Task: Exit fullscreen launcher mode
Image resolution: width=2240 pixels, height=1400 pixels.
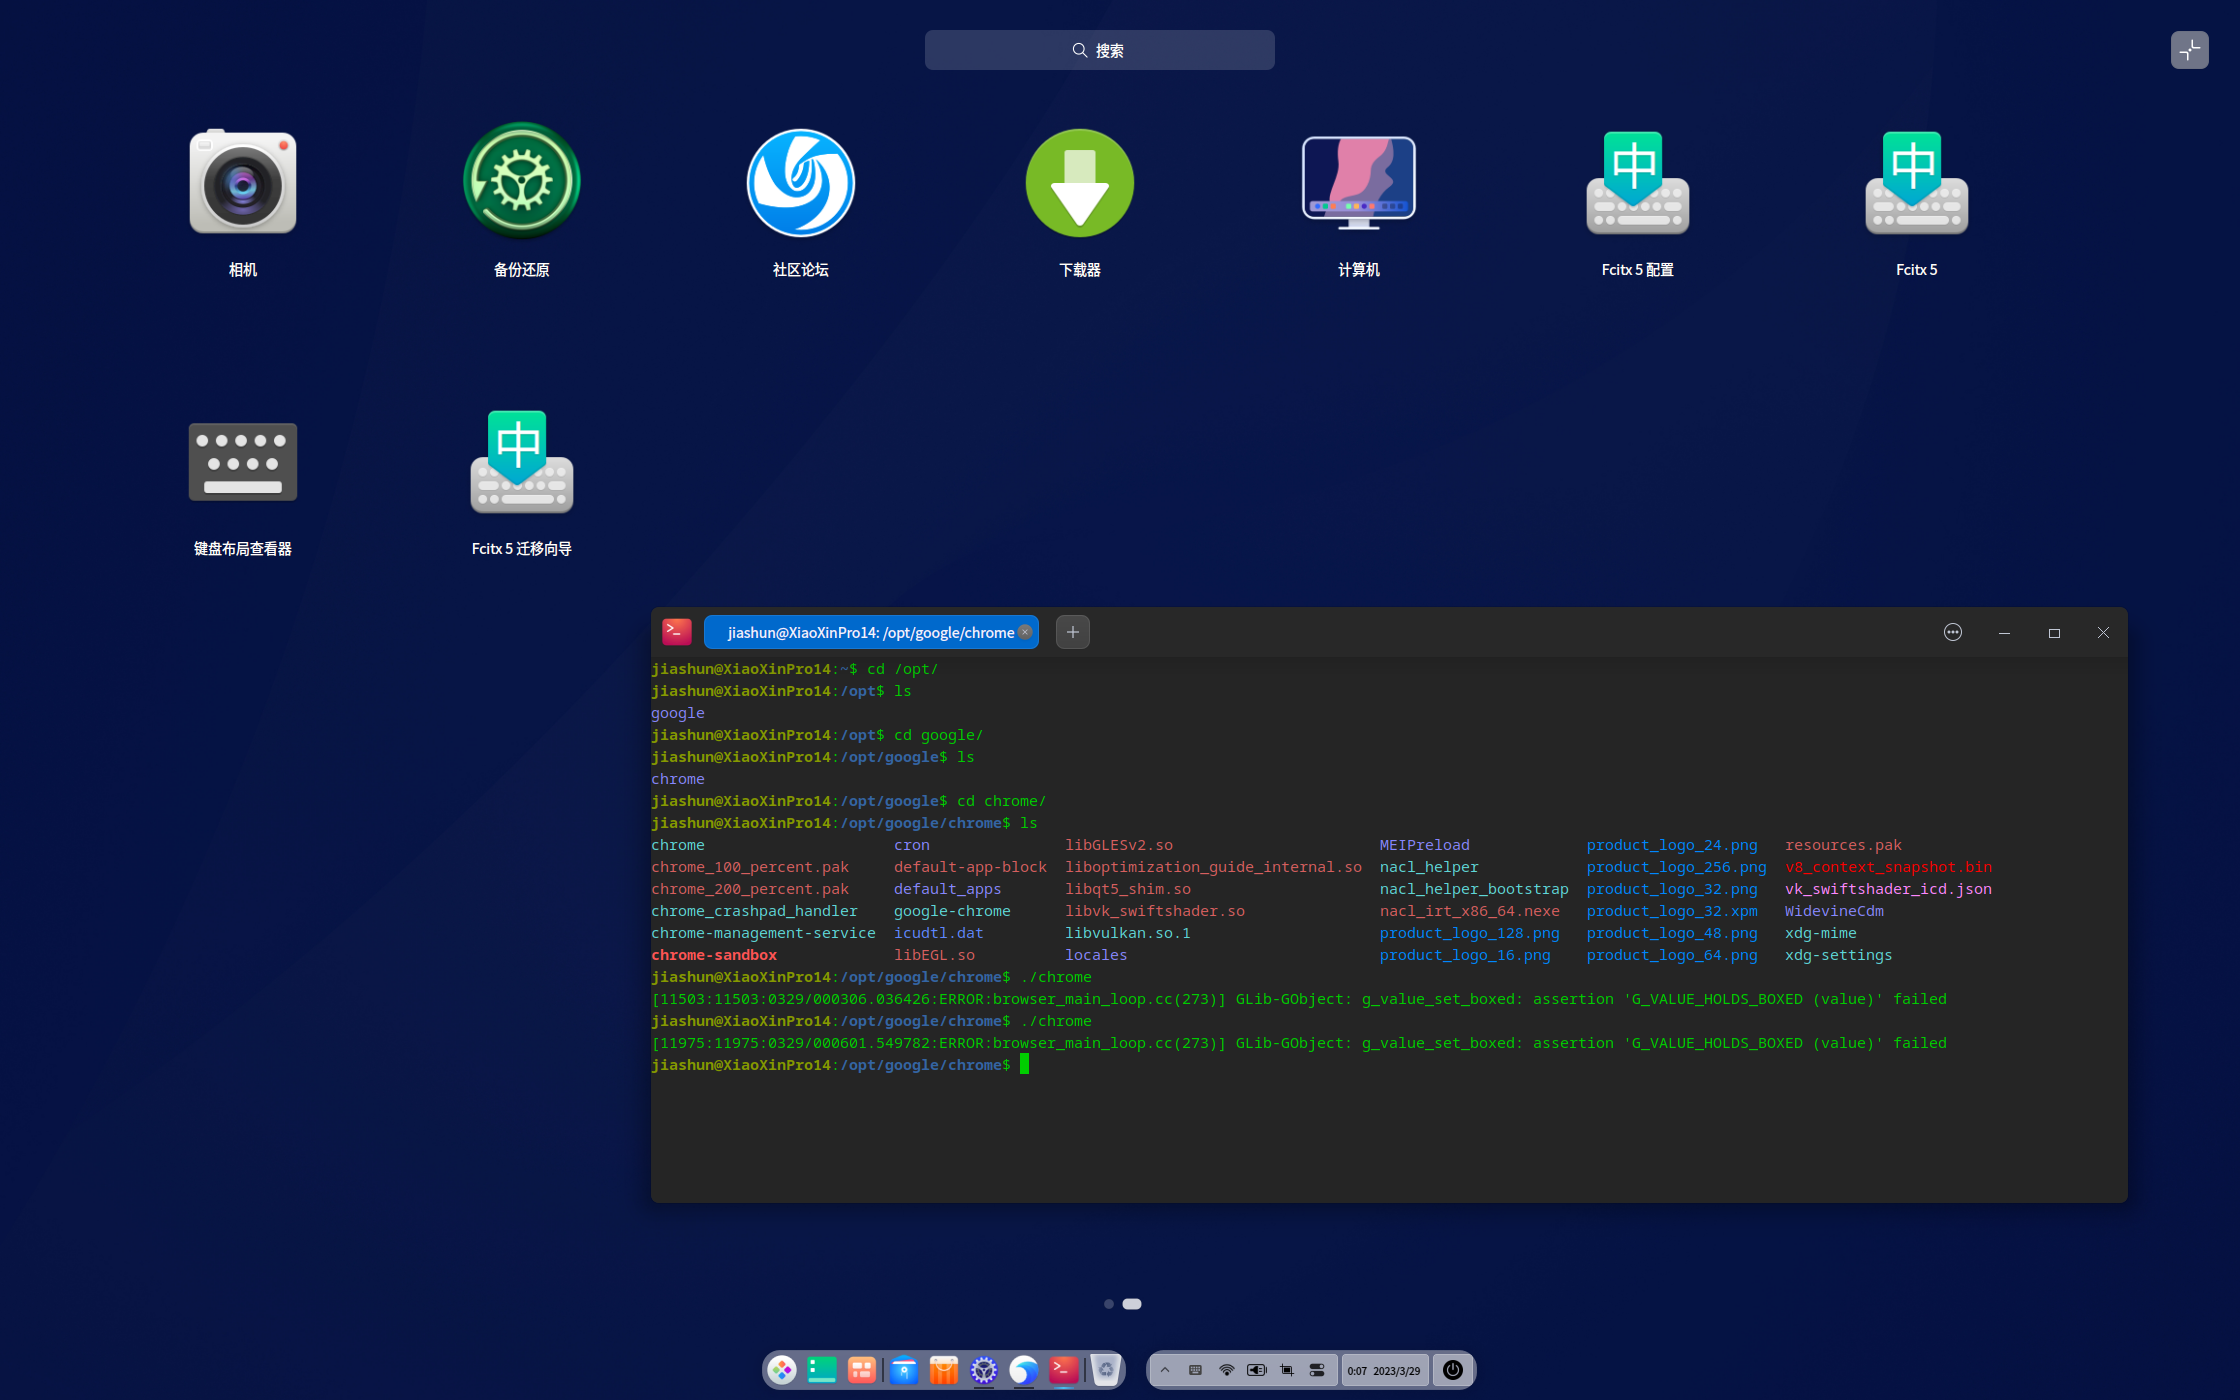Action: [2189, 50]
